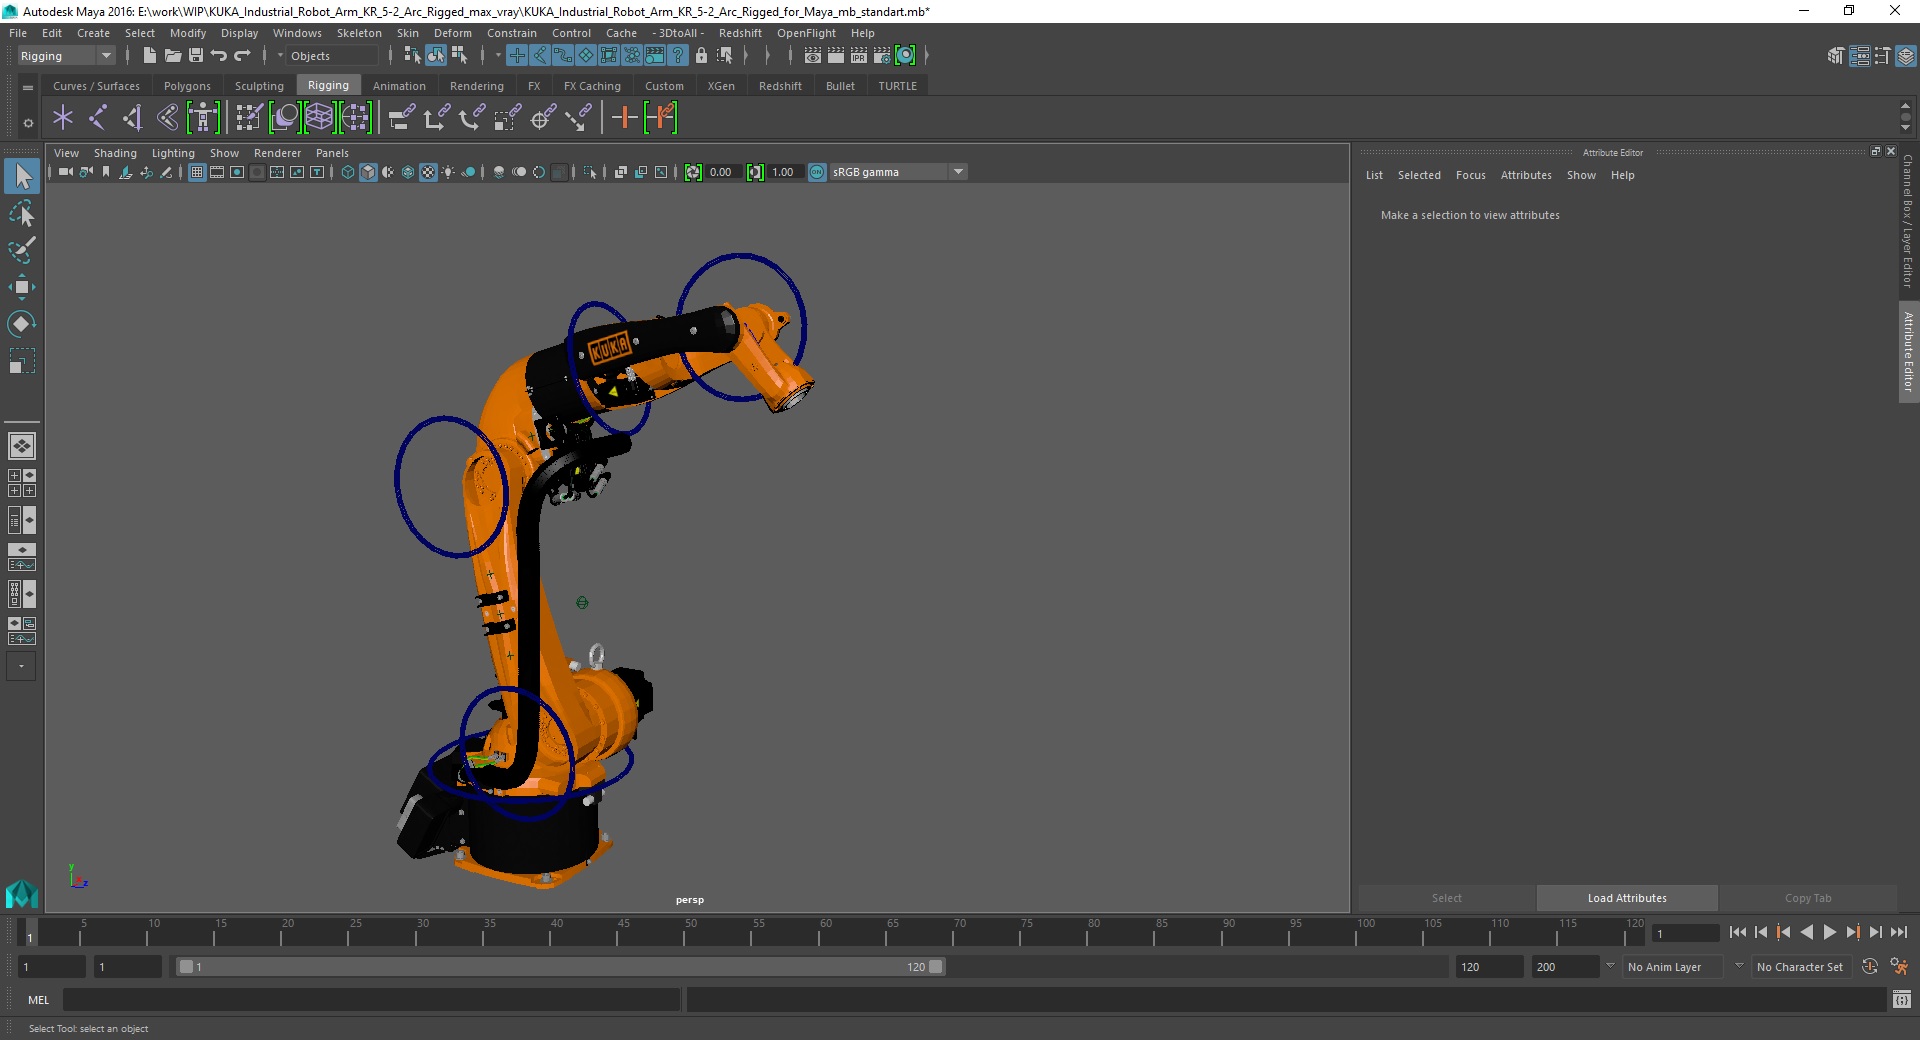The height and width of the screenshot is (1040, 1920).
Task: Open Render Settings from the status line
Action: tap(882, 56)
